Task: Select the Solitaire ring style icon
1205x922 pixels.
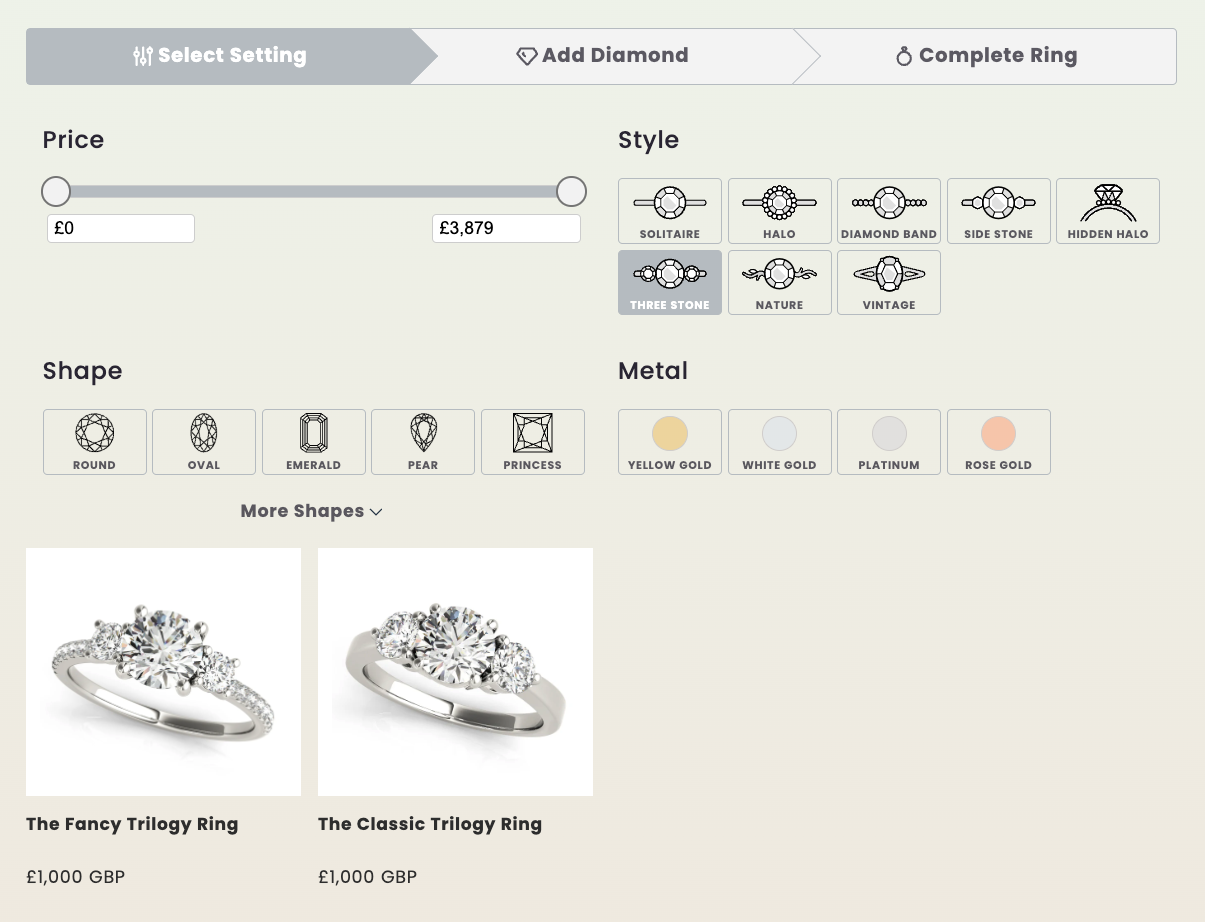Action: 670,210
